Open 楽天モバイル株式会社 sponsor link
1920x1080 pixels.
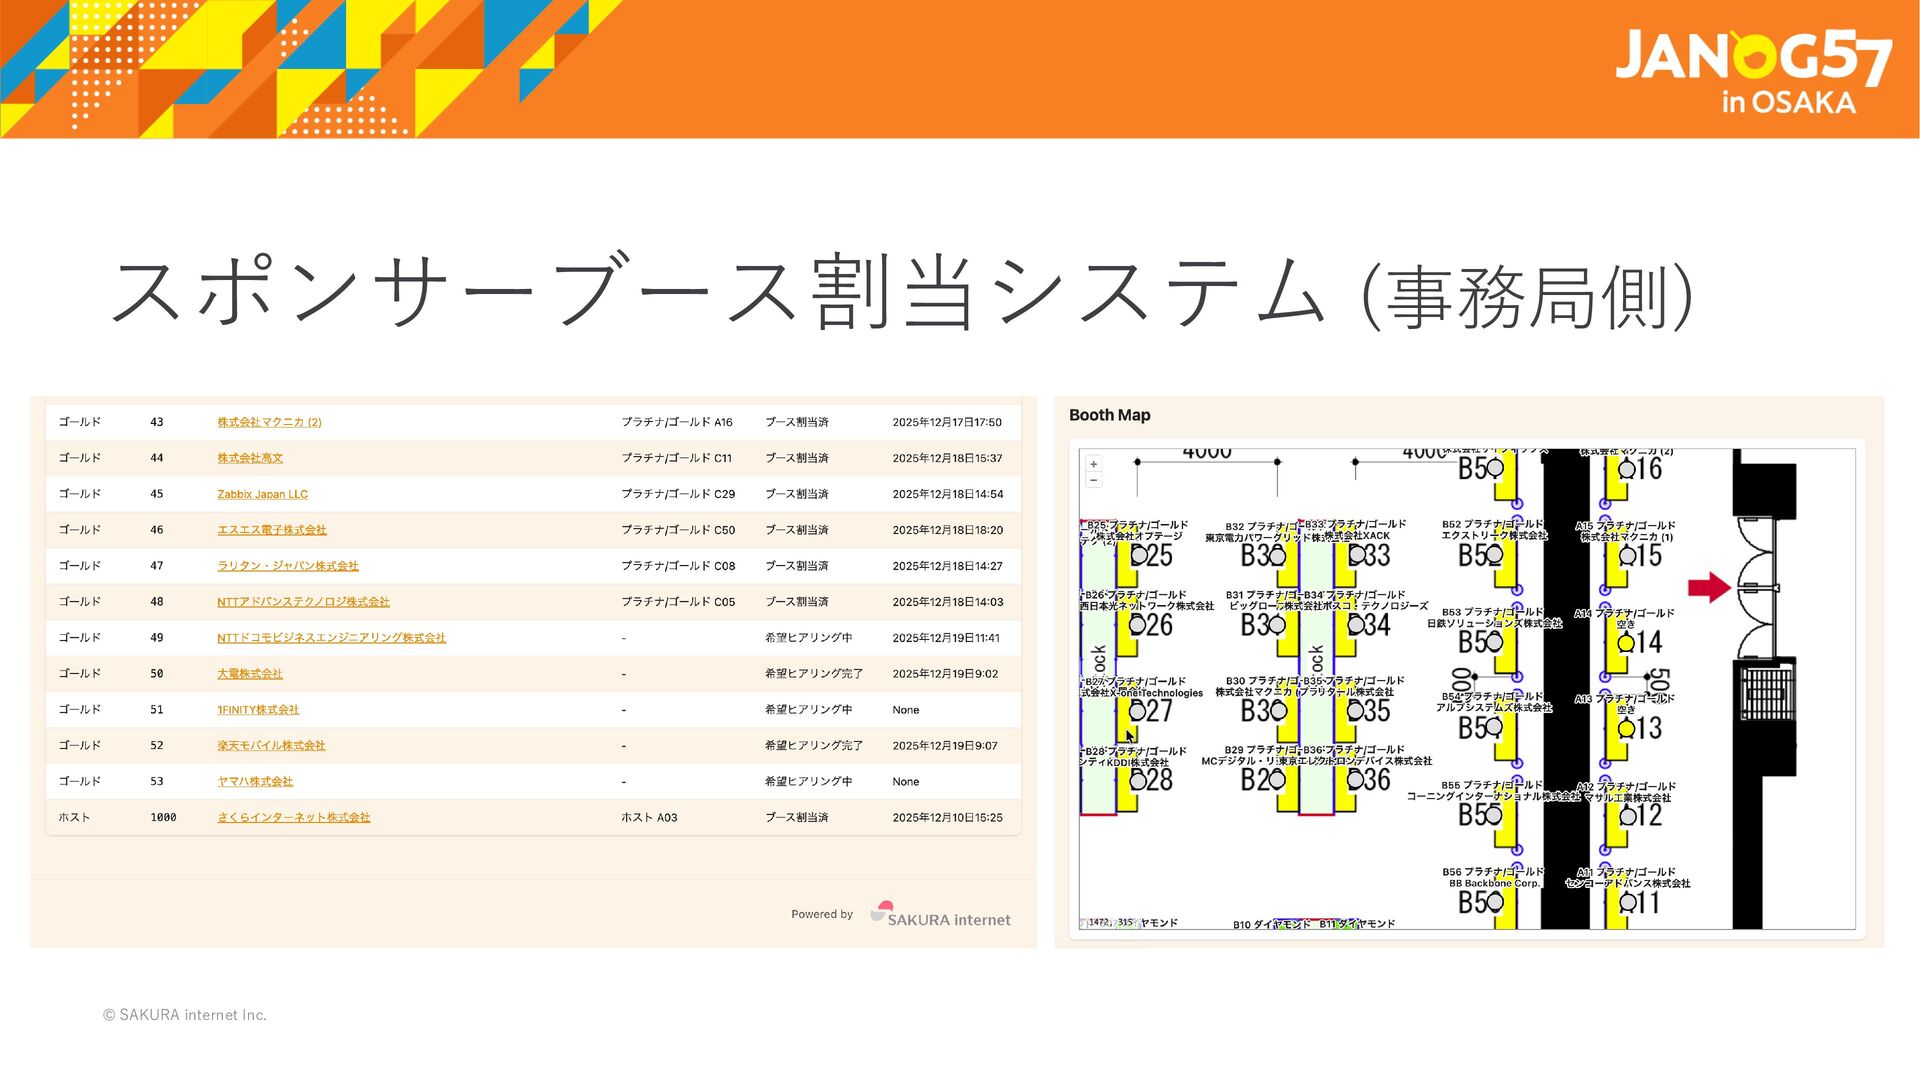271,746
